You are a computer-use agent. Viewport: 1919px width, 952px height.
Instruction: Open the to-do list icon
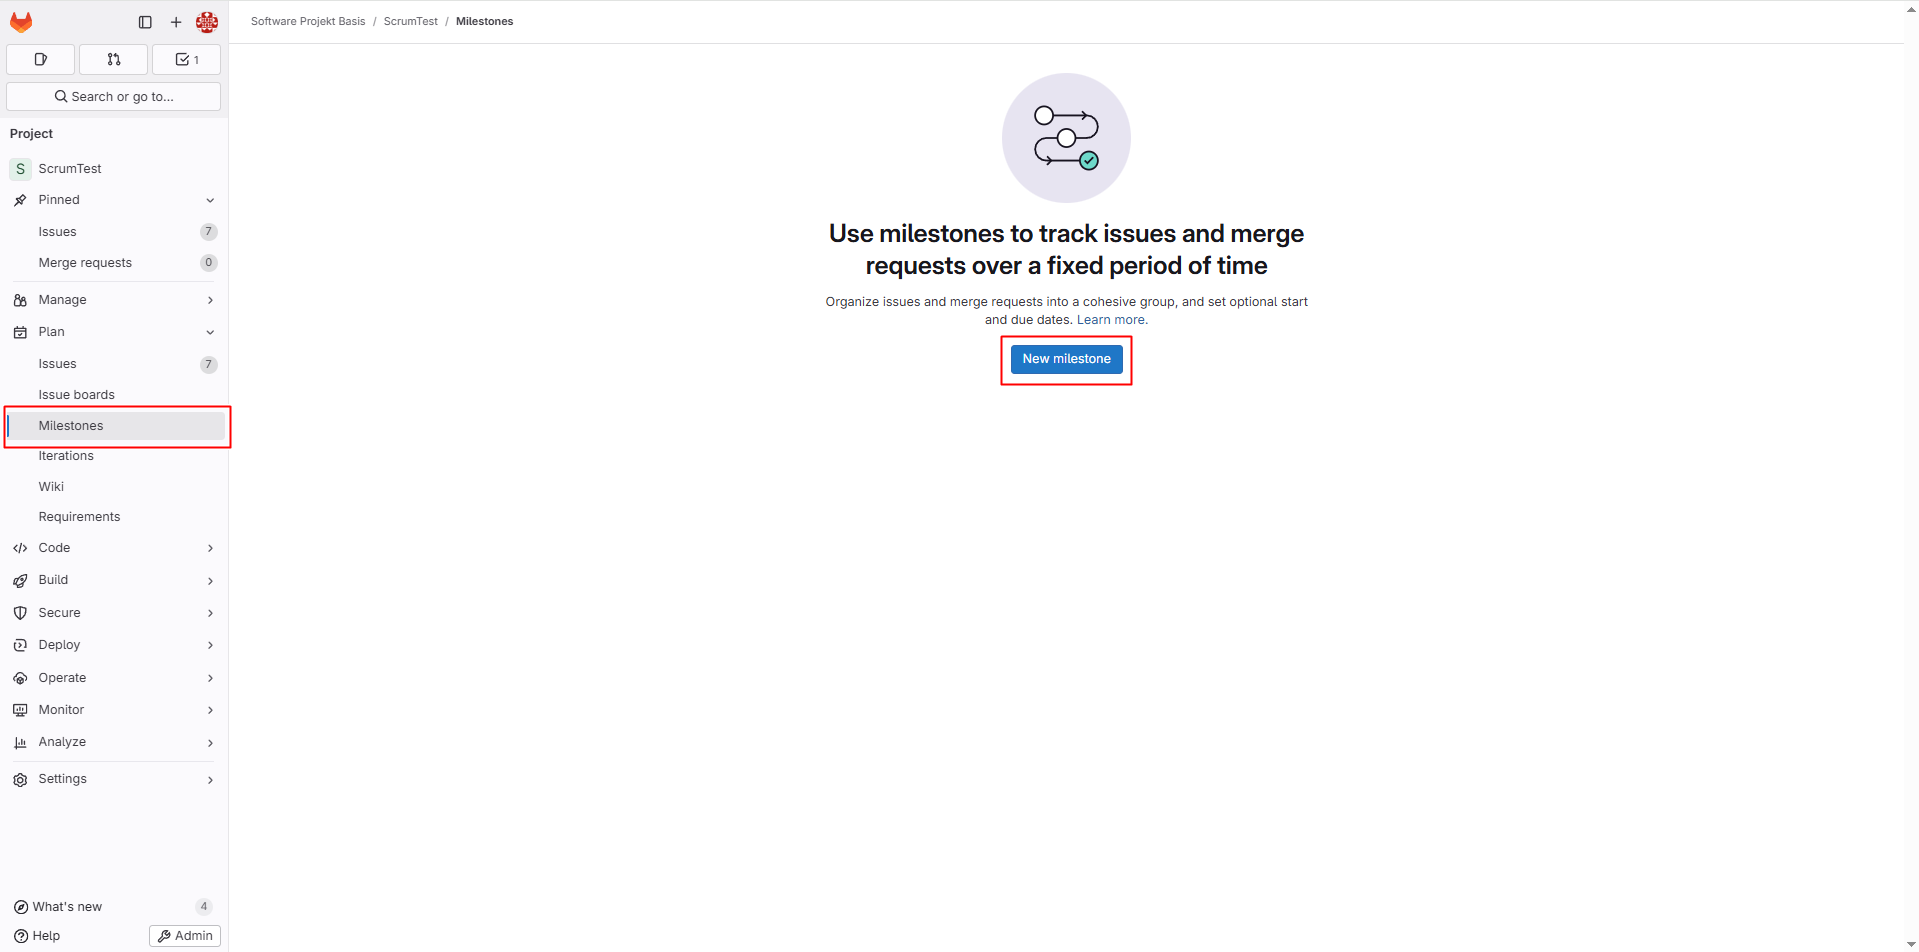pyautogui.click(x=187, y=60)
